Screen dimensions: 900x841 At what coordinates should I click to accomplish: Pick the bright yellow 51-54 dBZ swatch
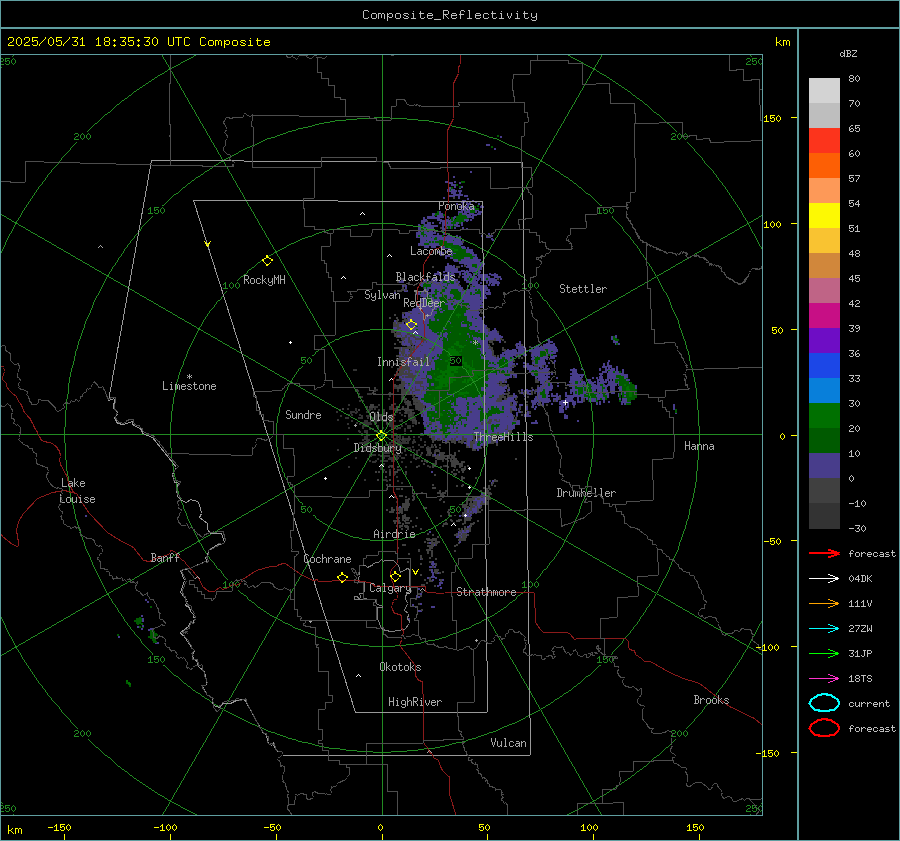click(x=824, y=216)
